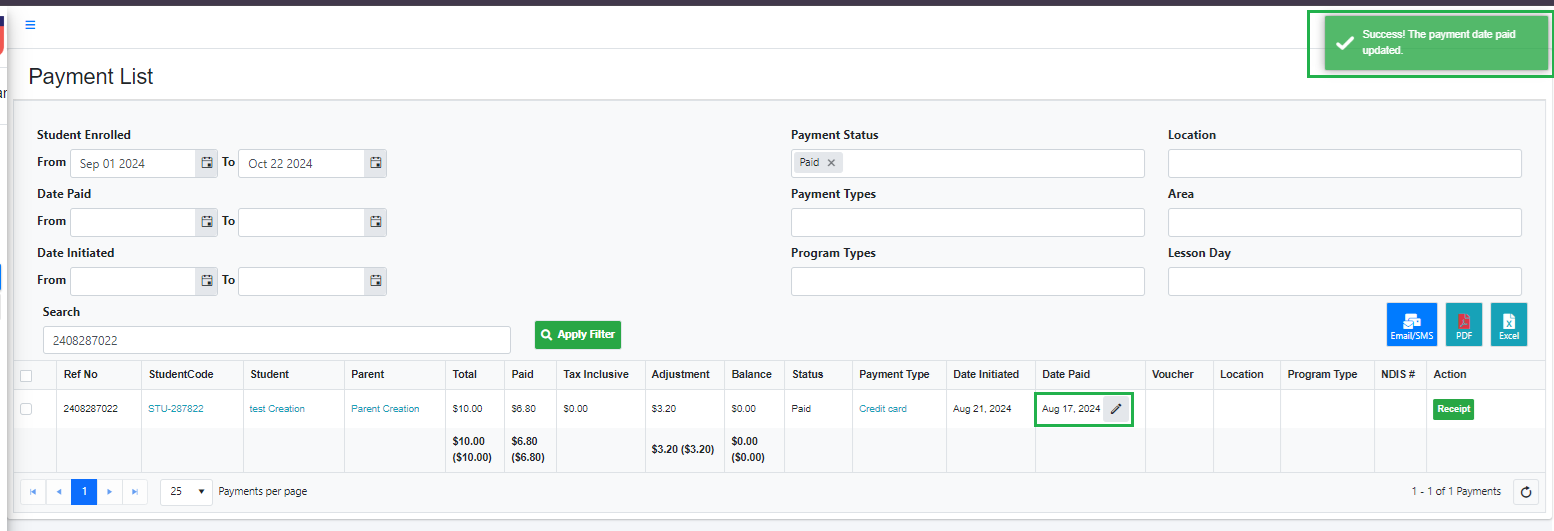The image size is (1554, 531).
Task: Open the Lesson Day selection box
Action: click(1344, 281)
